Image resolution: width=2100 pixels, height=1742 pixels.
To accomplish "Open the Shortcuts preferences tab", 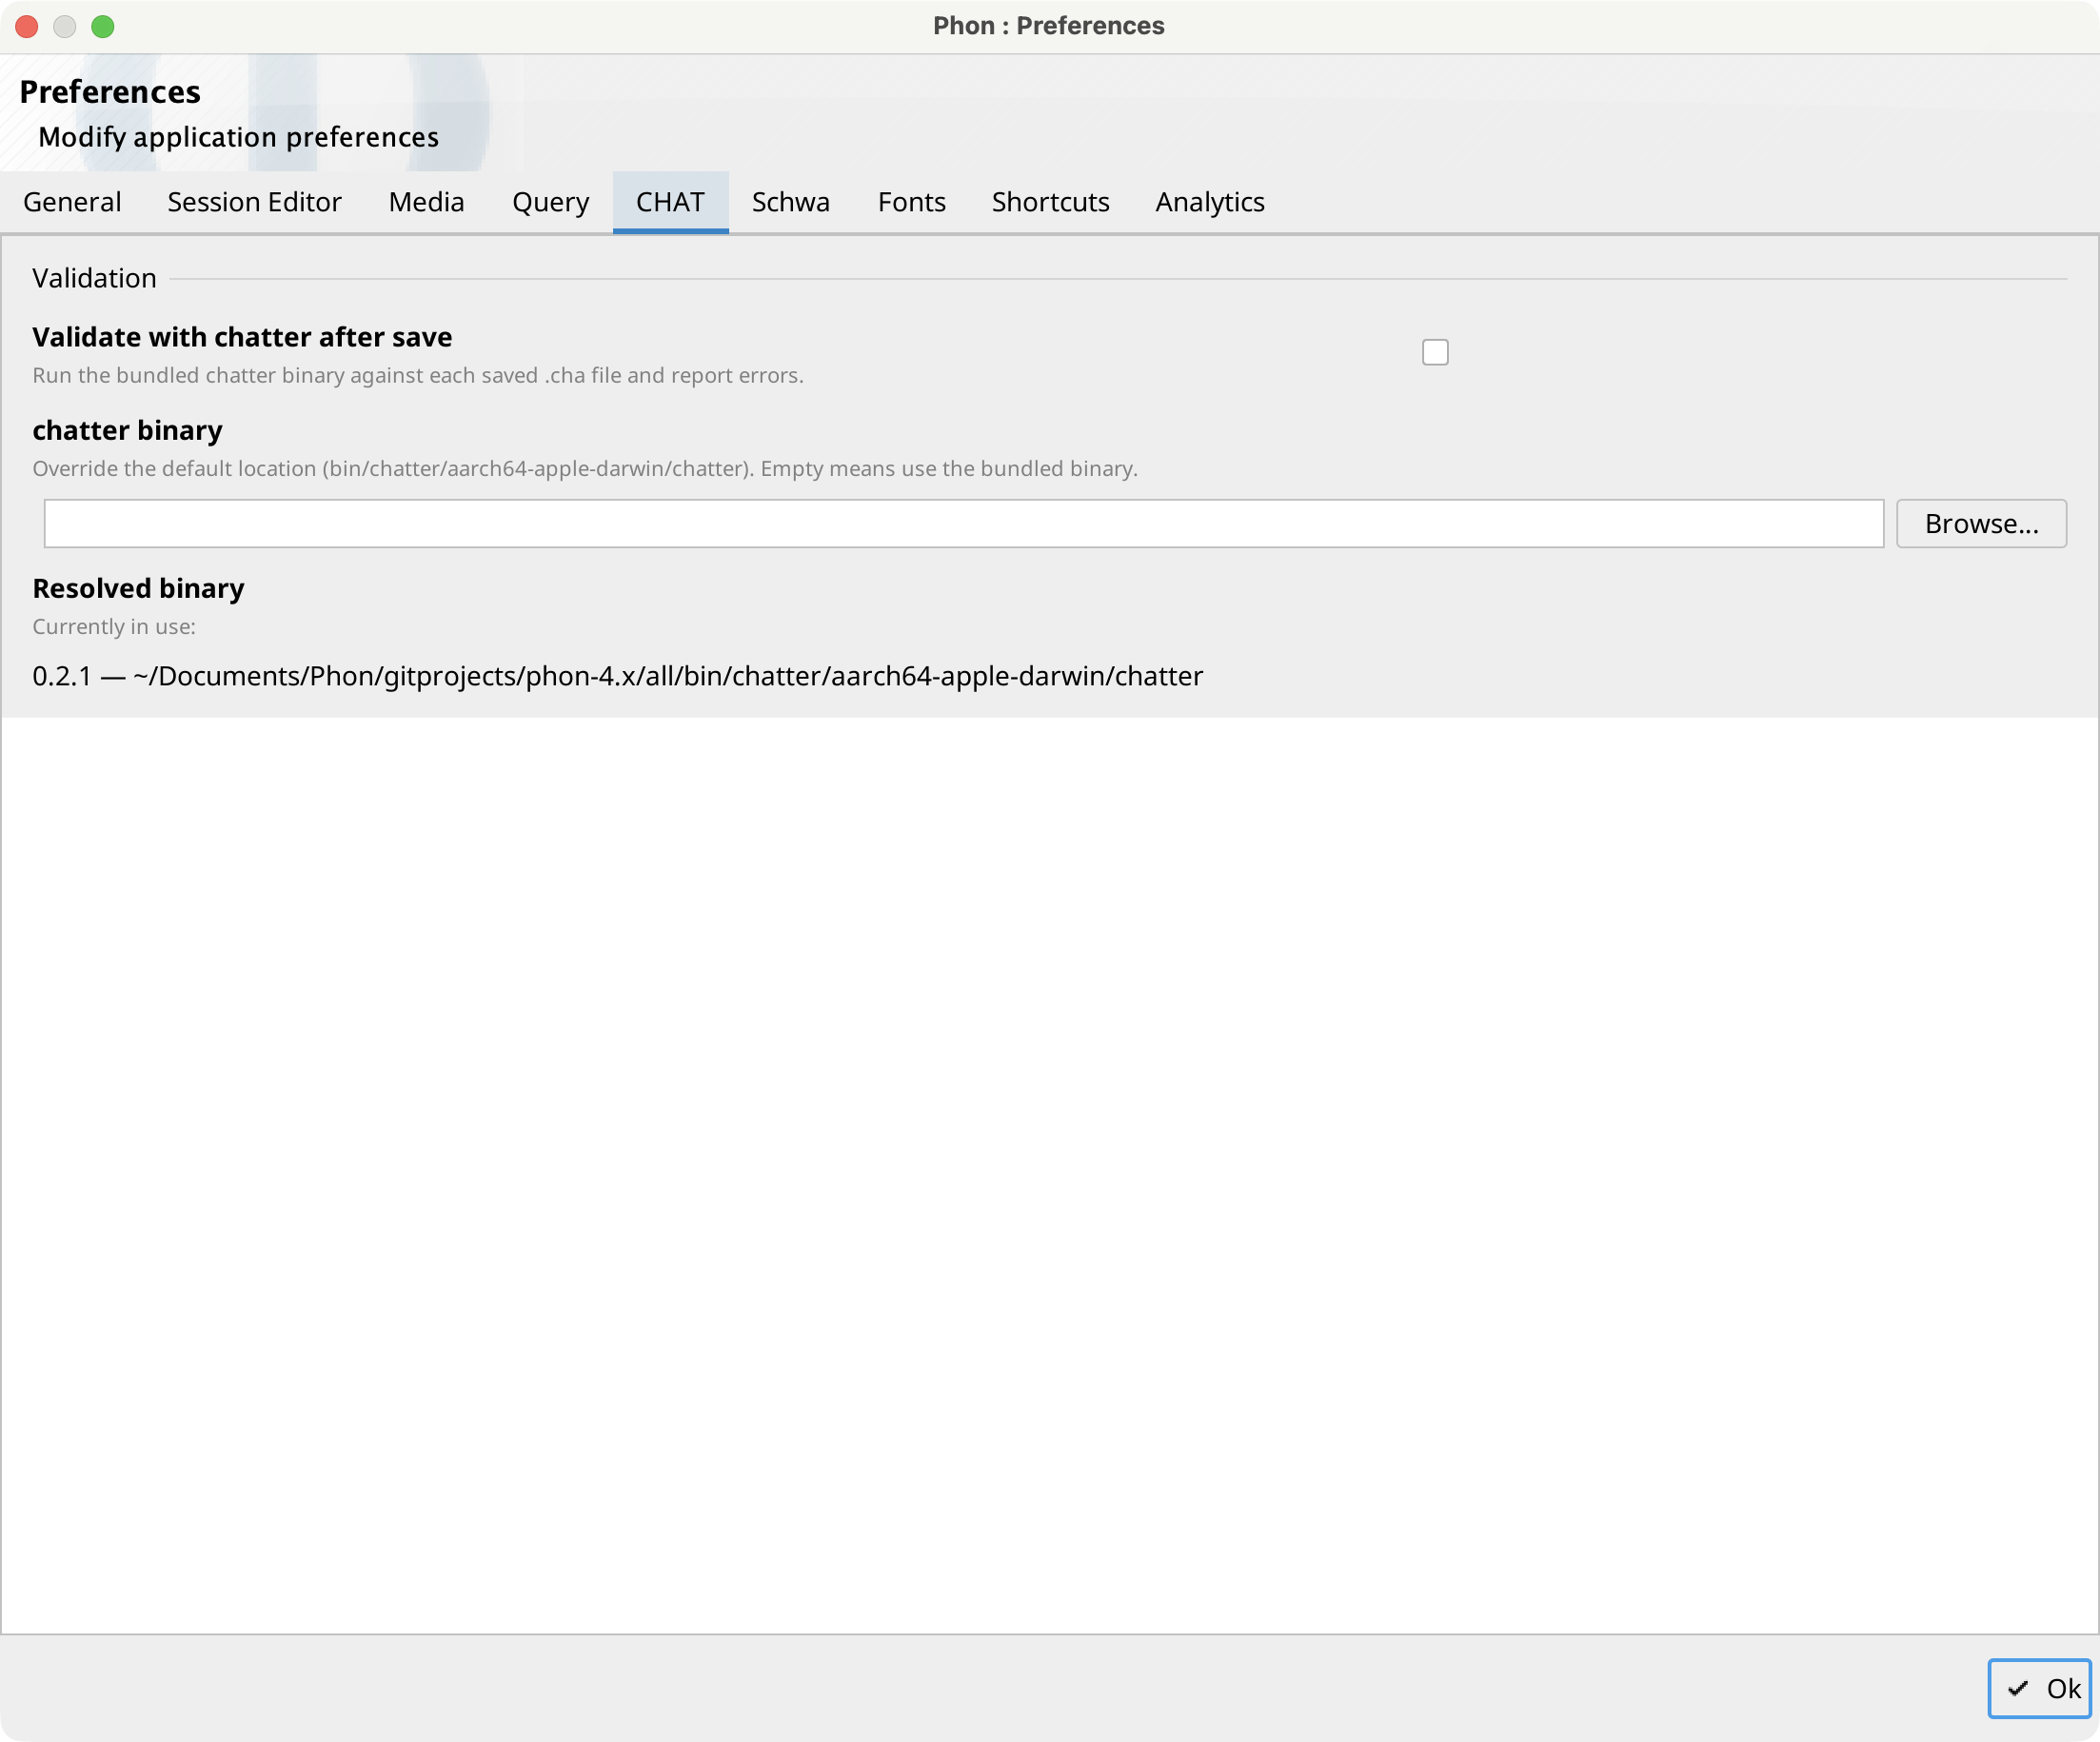I will pyautogui.click(x=1050, y=202).
